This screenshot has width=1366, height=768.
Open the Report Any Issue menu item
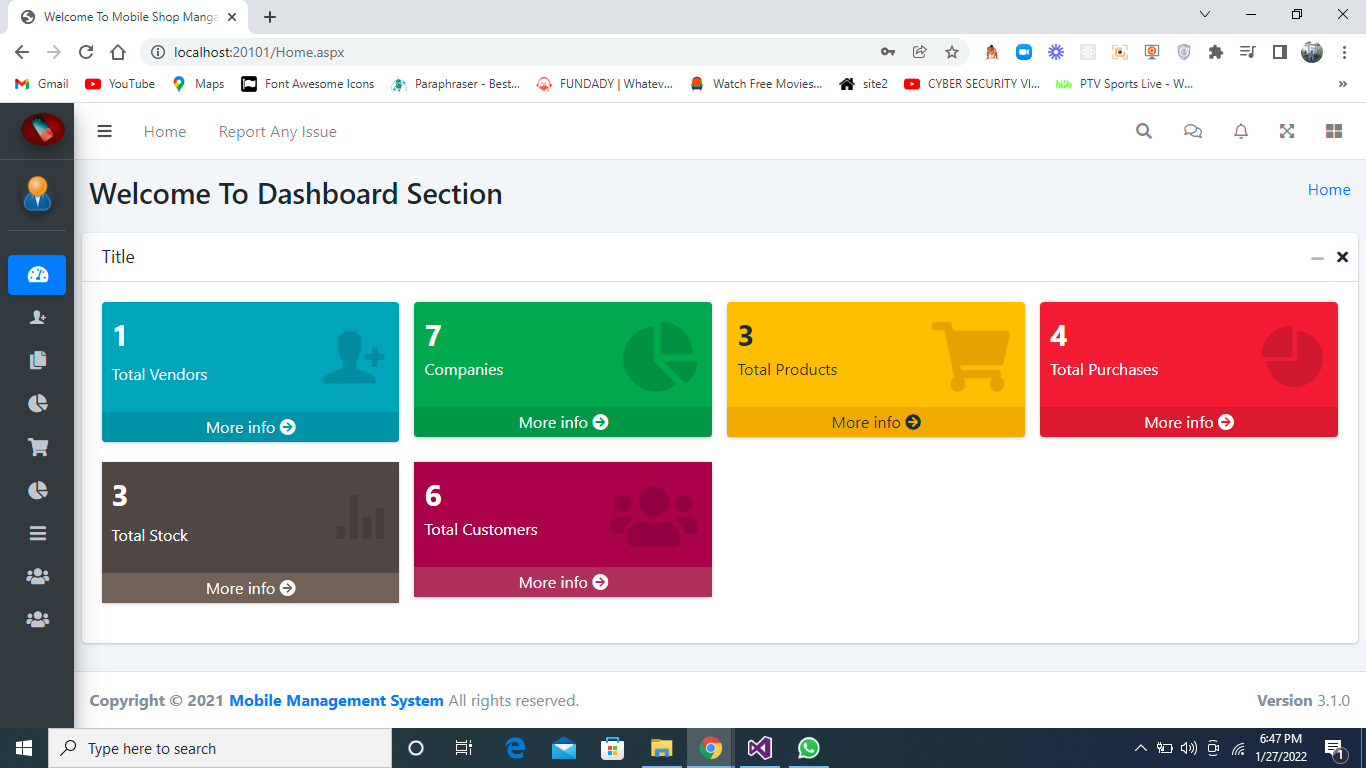(277, 131)
